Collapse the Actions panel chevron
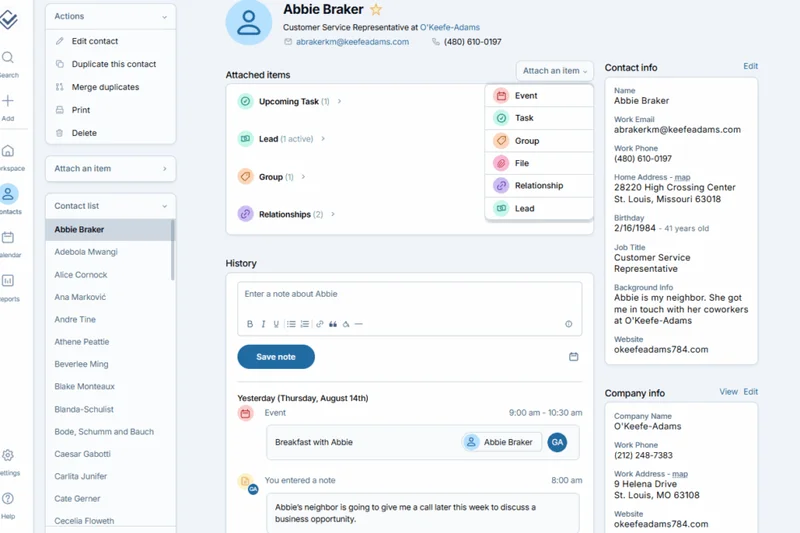Screen dimensions: 800x533 point(164,17)
